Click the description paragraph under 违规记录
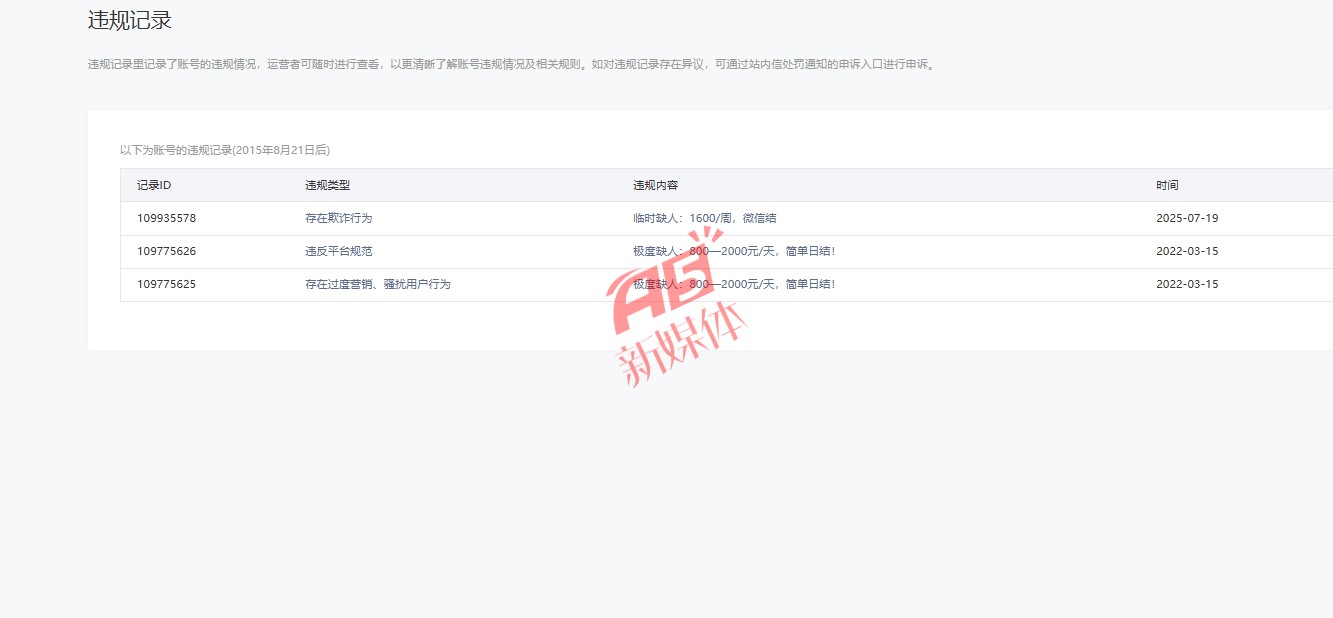The image size is (1333, 618). [x=512, y=64]
